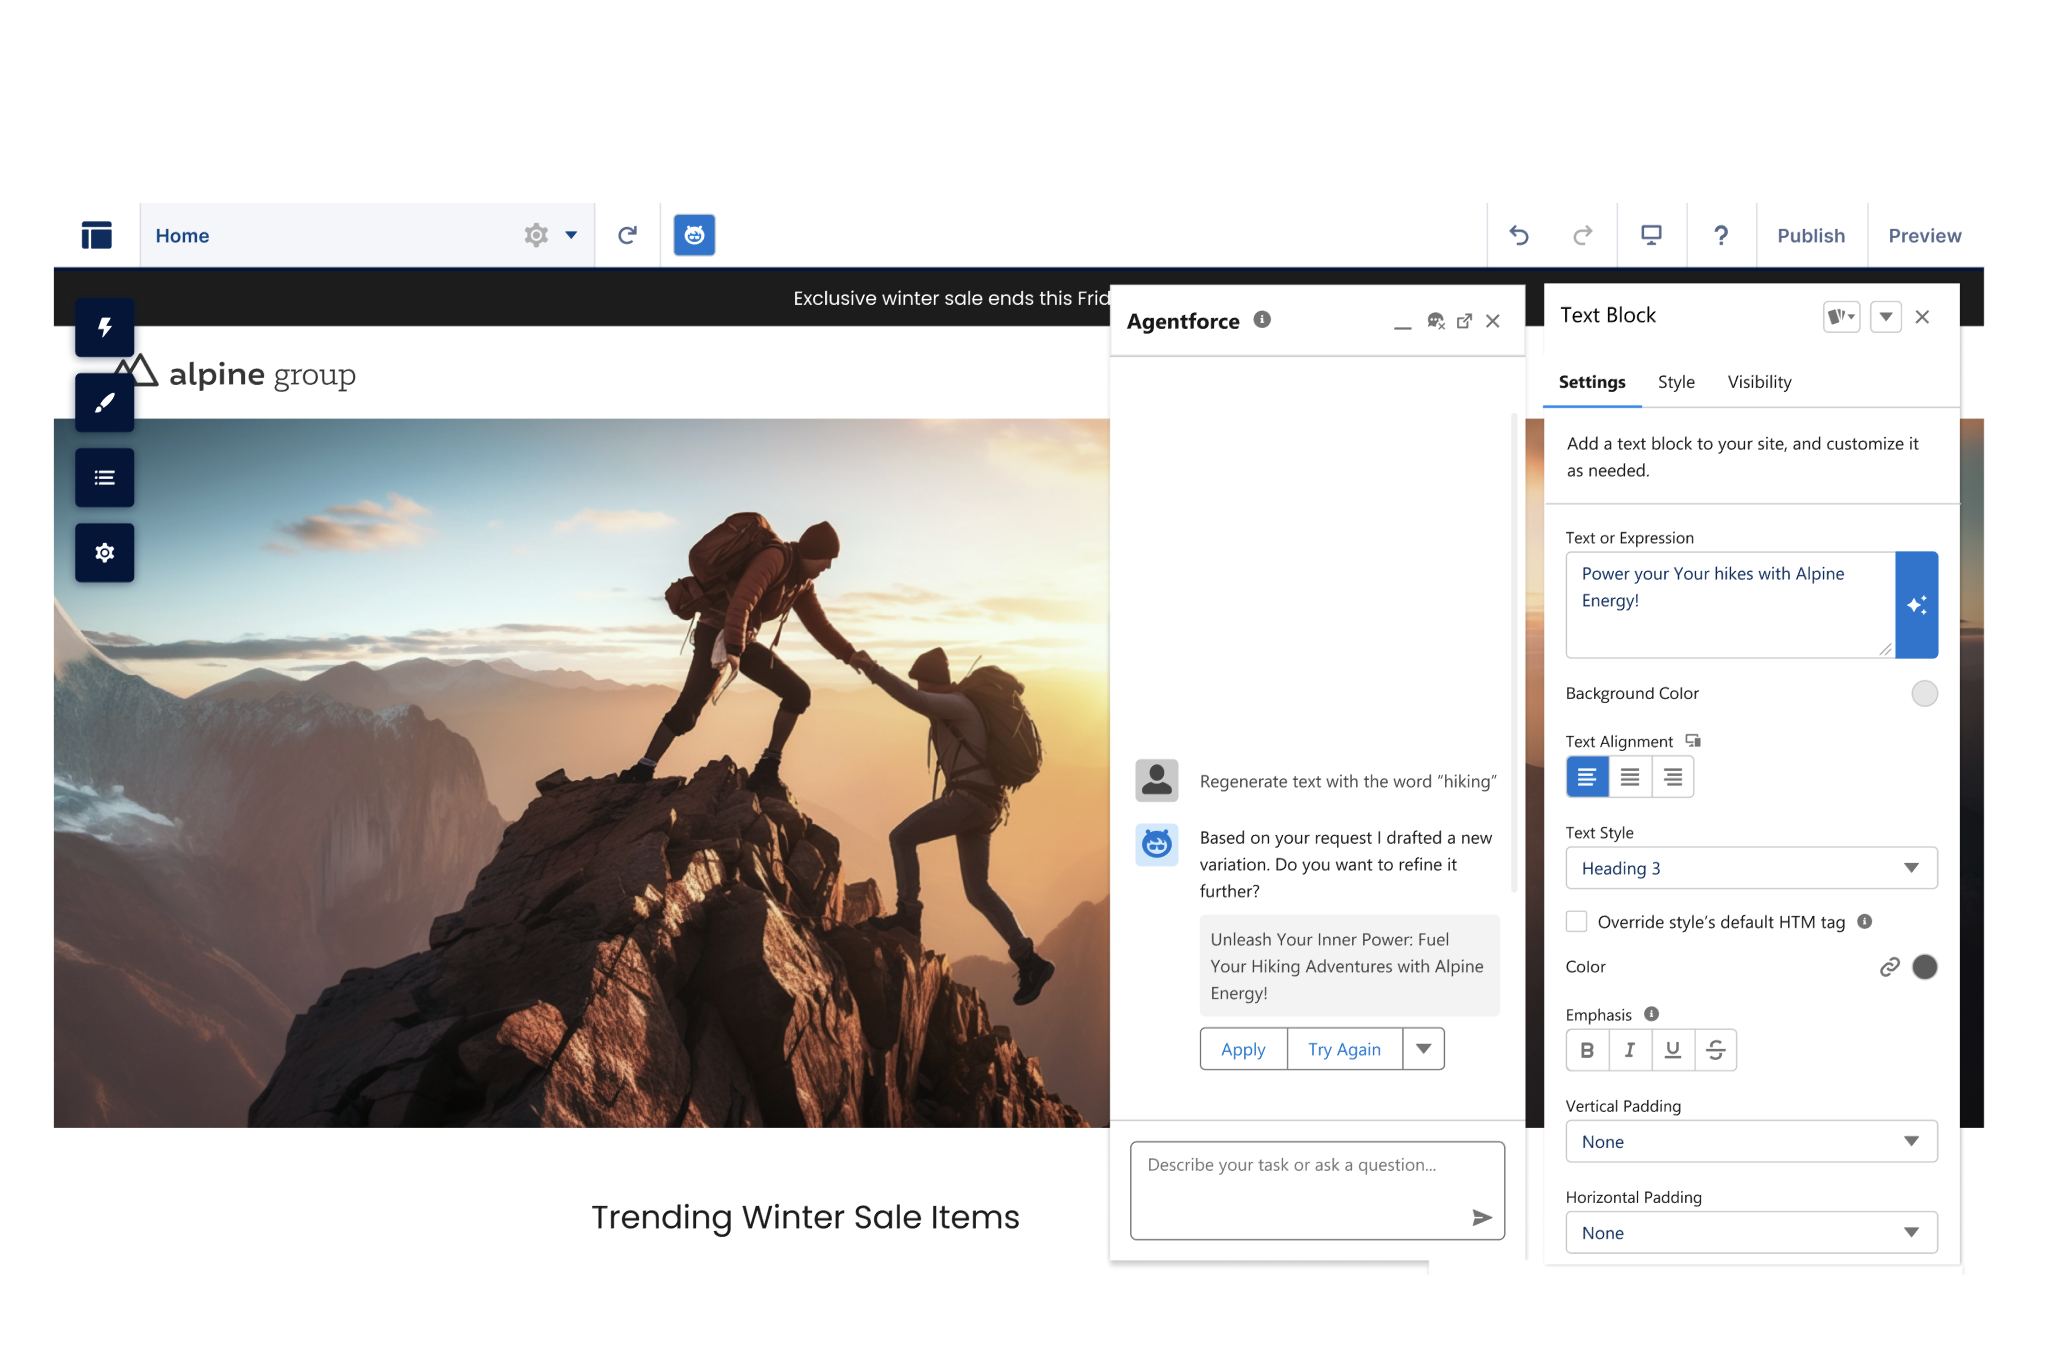Enable Override style's default HTML tag checkbox
The width and height of the screenshot is (2068, 1368).
click(x=1577, y=921)
